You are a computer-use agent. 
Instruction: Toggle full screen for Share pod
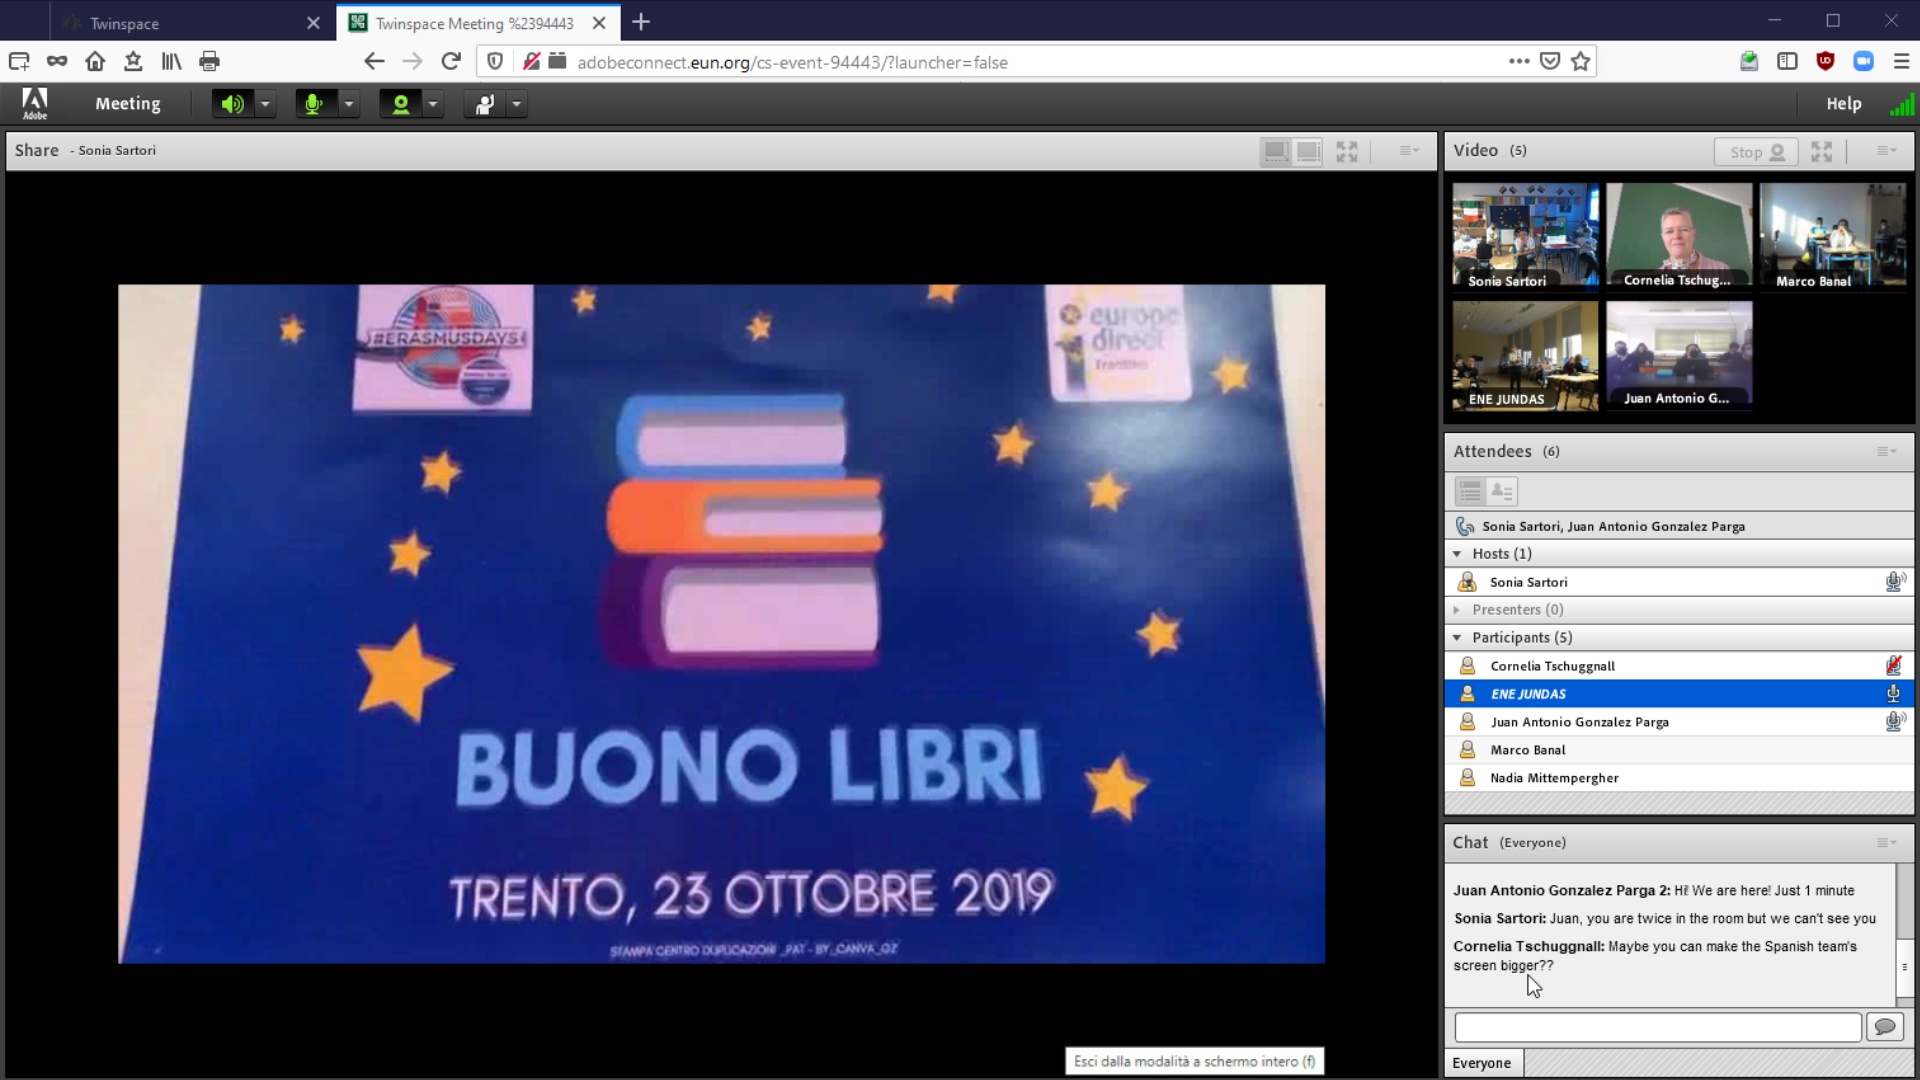[1347, 152]
